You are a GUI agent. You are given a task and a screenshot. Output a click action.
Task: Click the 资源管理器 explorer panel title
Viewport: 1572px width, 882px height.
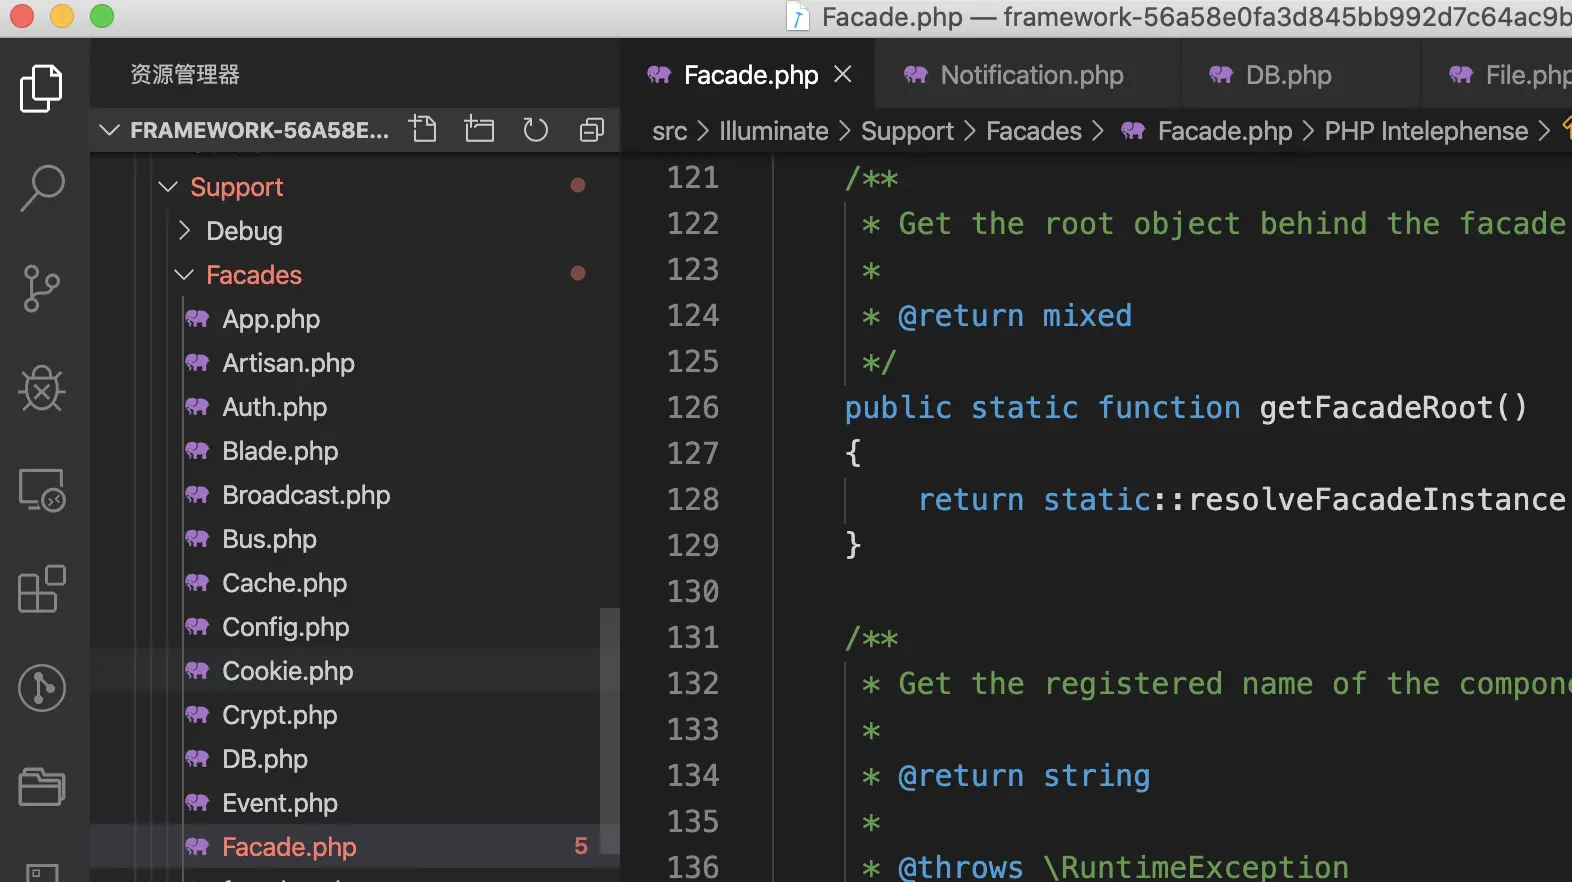[x=185, y=75]
